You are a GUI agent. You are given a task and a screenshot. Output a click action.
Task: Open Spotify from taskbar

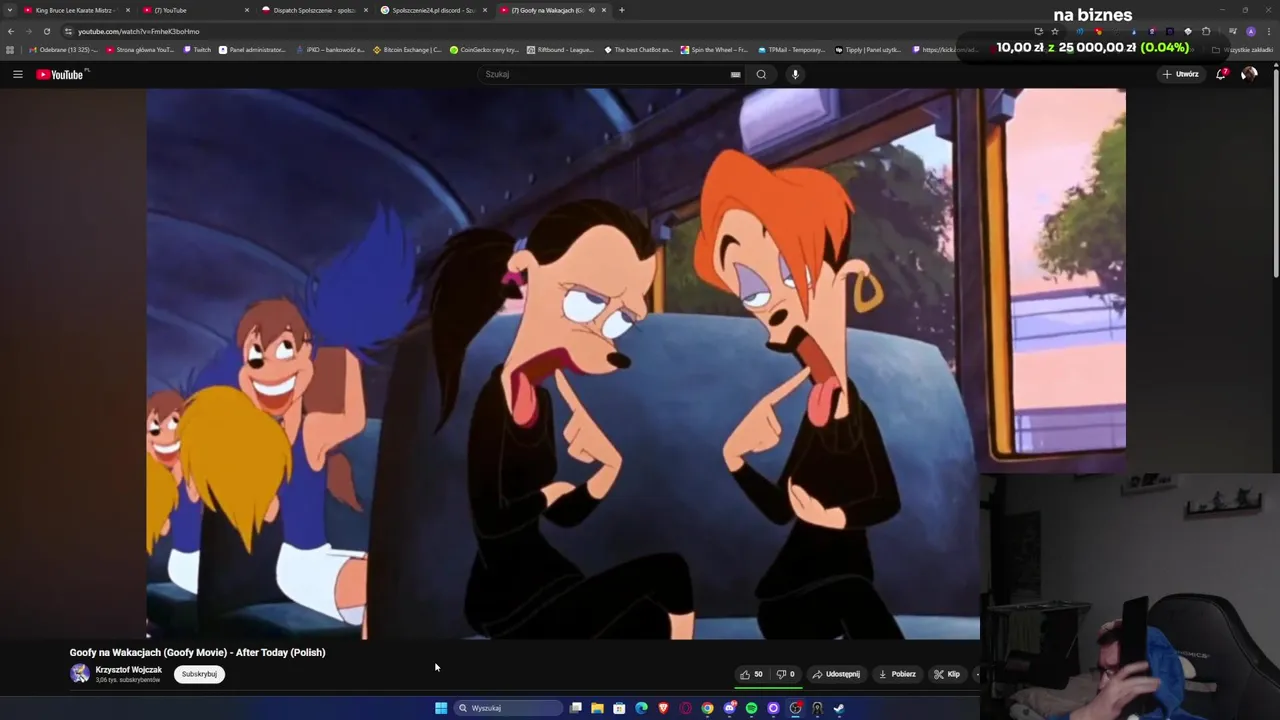(x=751, y=708)
